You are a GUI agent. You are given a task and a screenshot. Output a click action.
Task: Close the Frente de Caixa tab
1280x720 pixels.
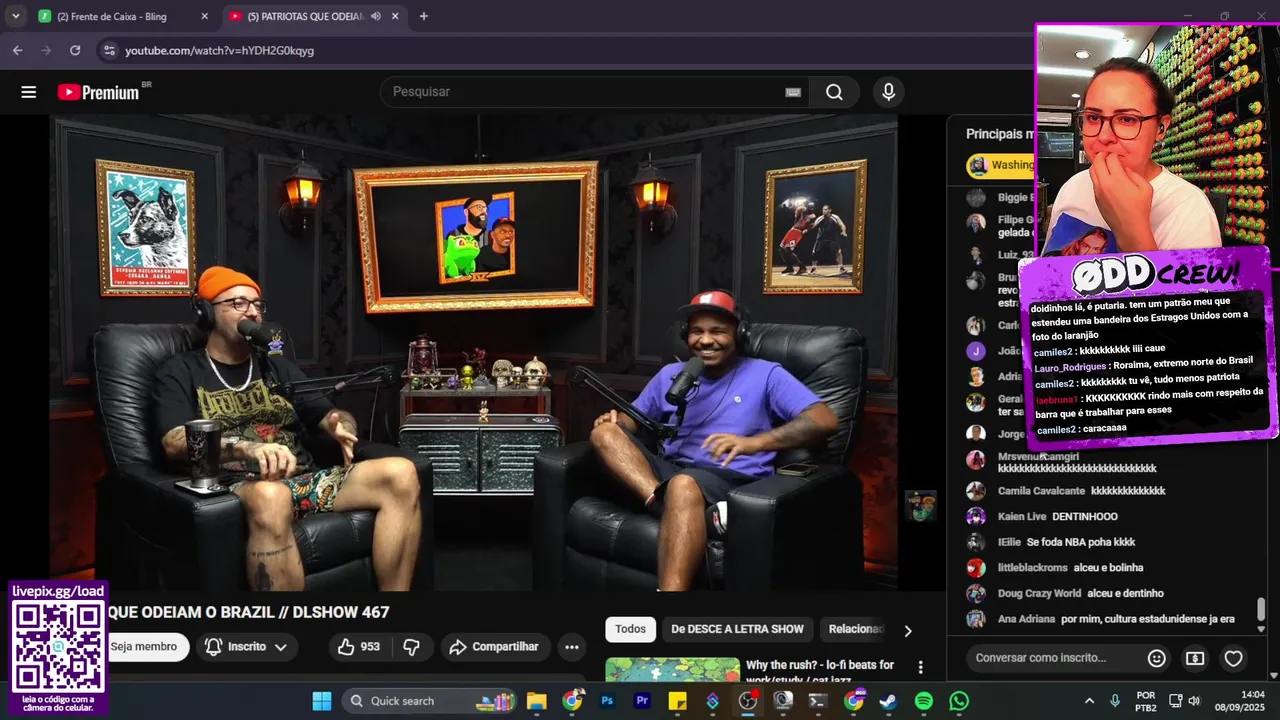pyautogui.click(x=205, y=16)
